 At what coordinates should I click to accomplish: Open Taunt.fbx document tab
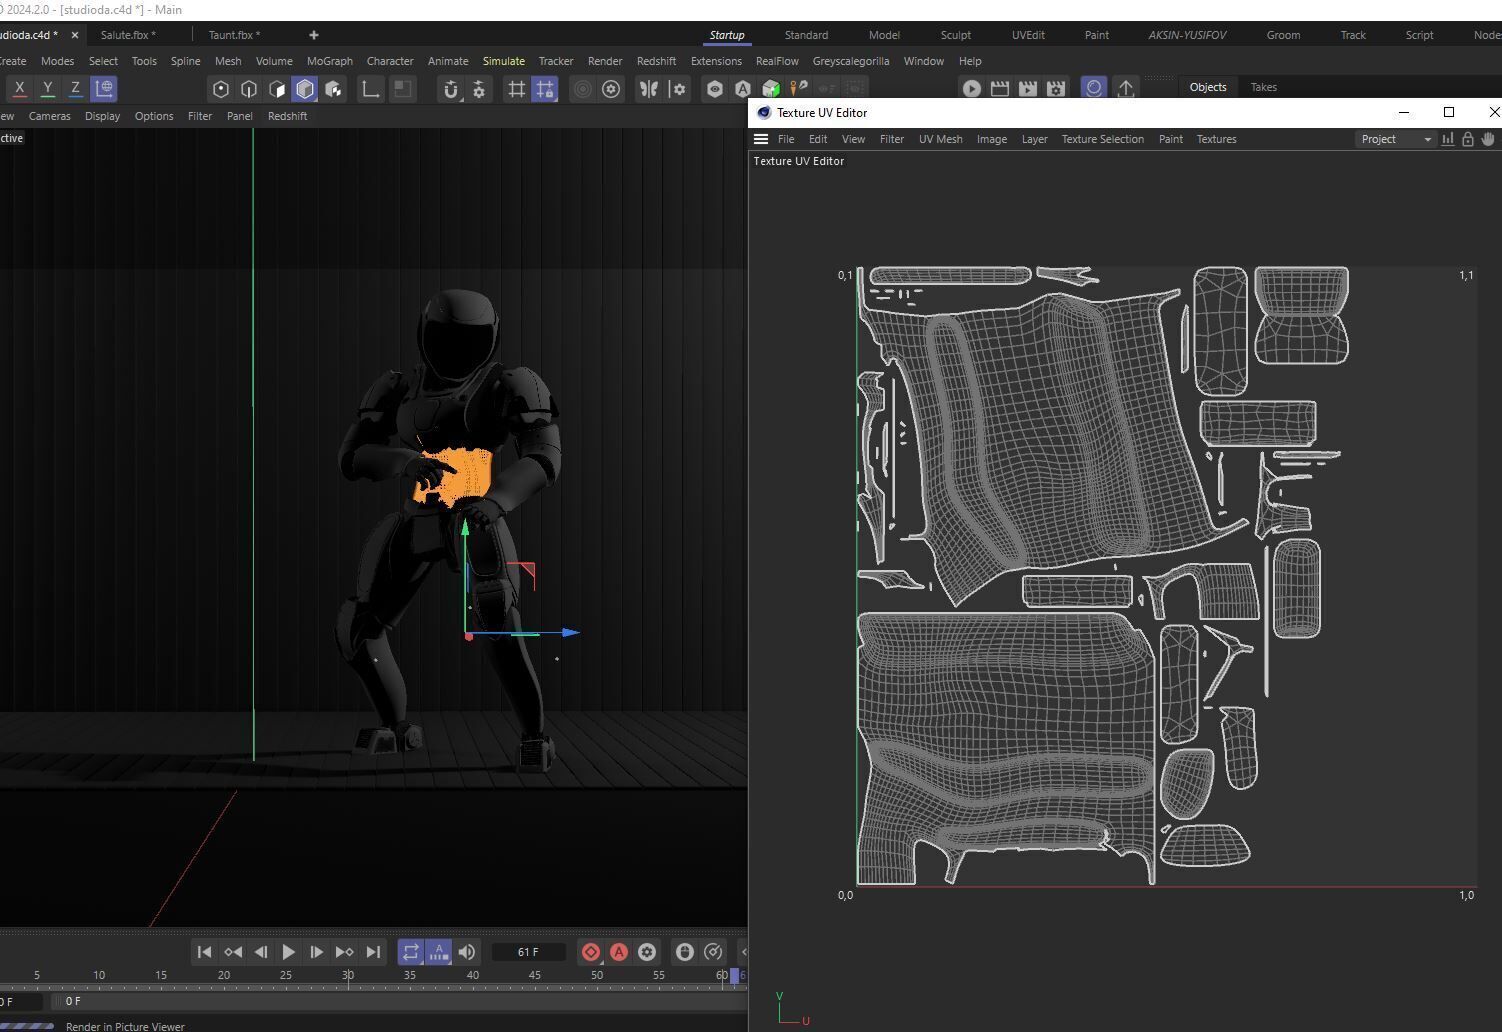234,35
